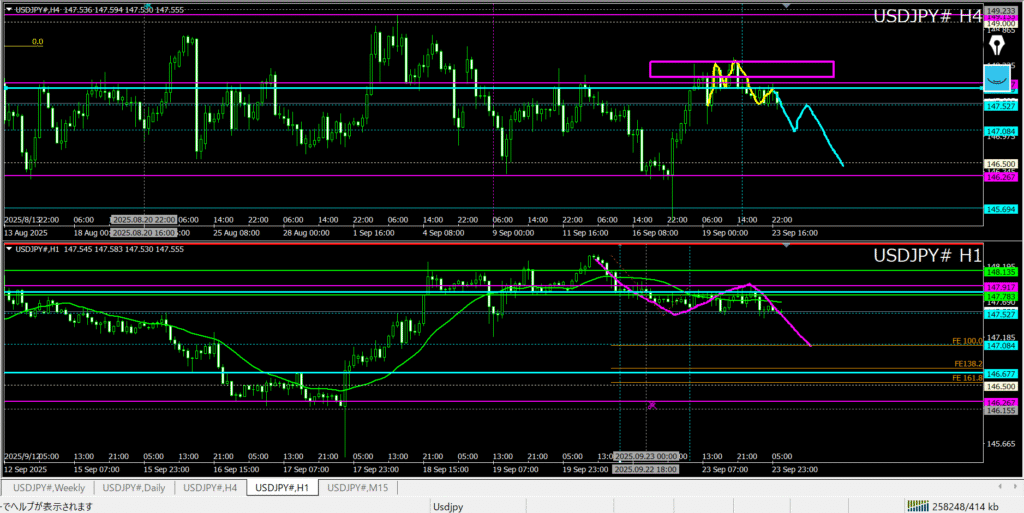Viewport: 1024px width, 513px height.
Task: Click the FE 161.8 Fibonacci label
Action: (968, 378)
